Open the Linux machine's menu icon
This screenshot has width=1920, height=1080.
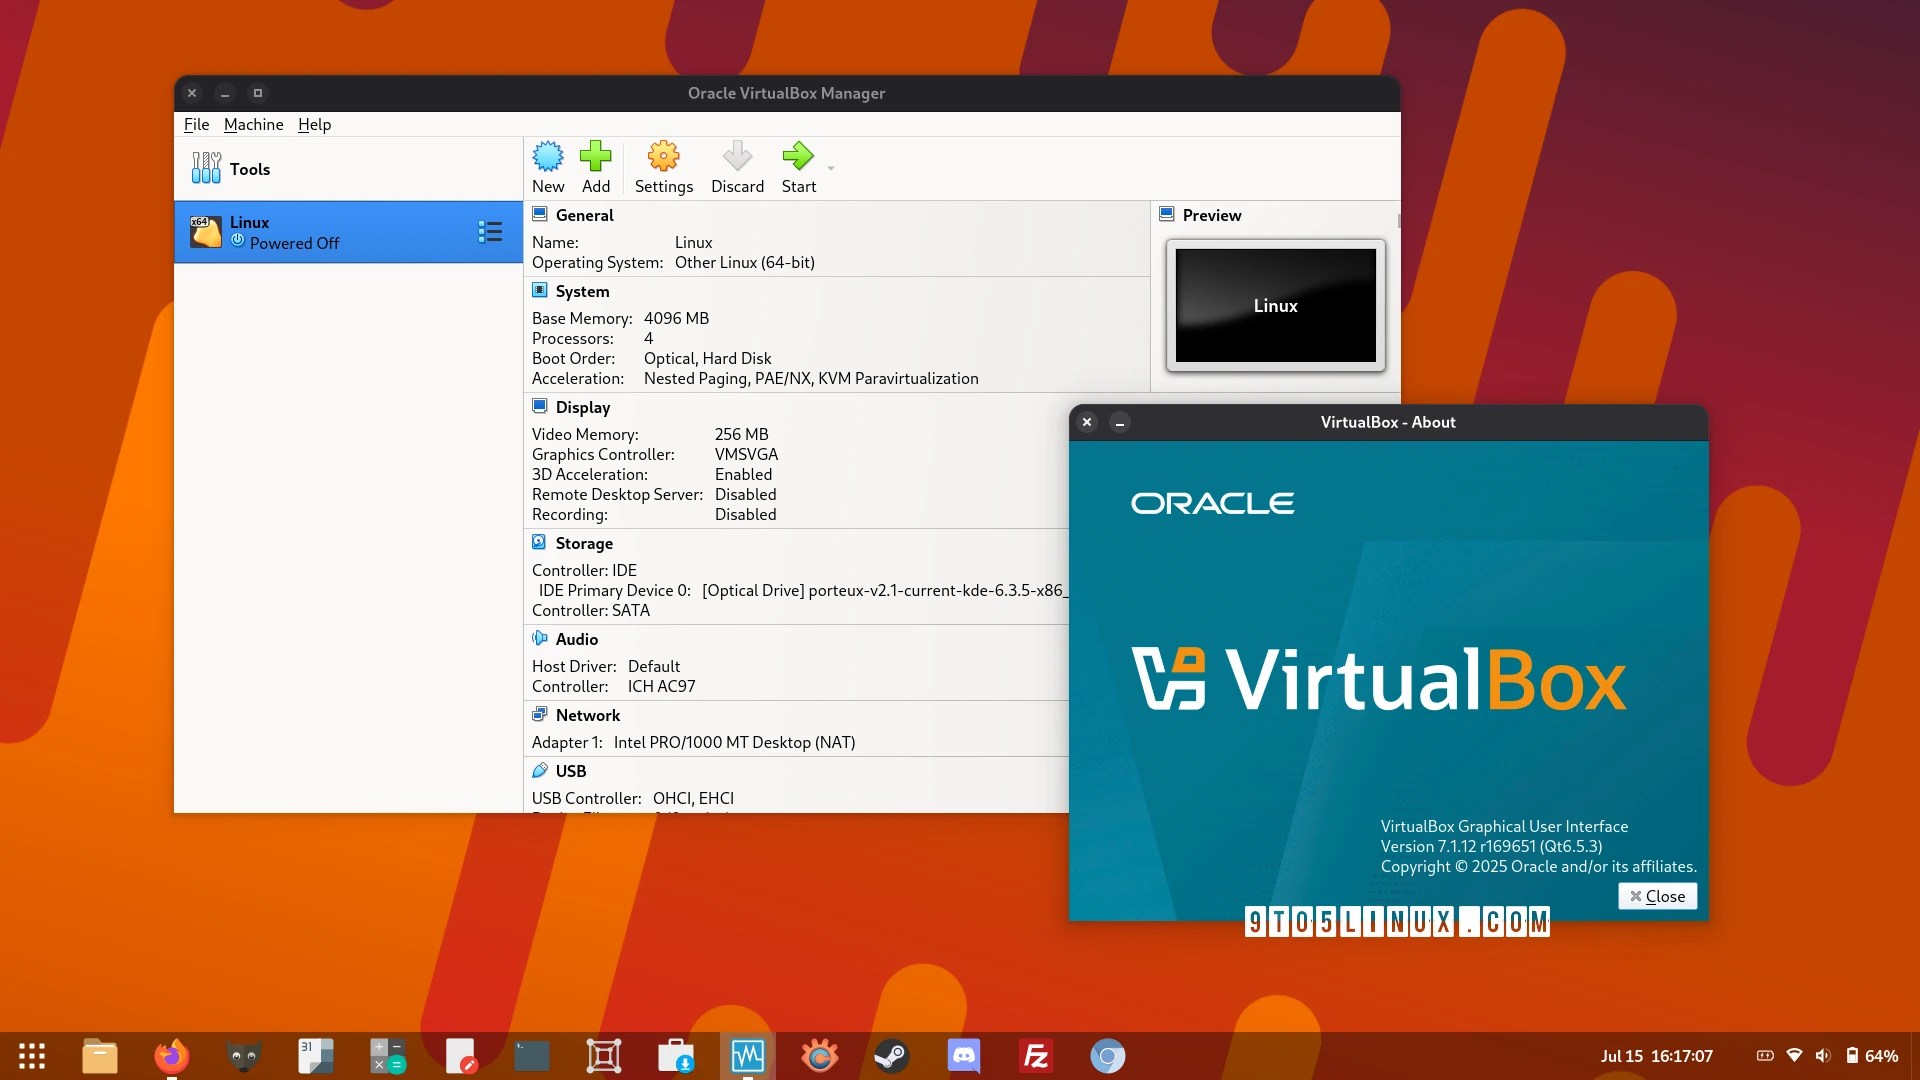coord(490,232)
